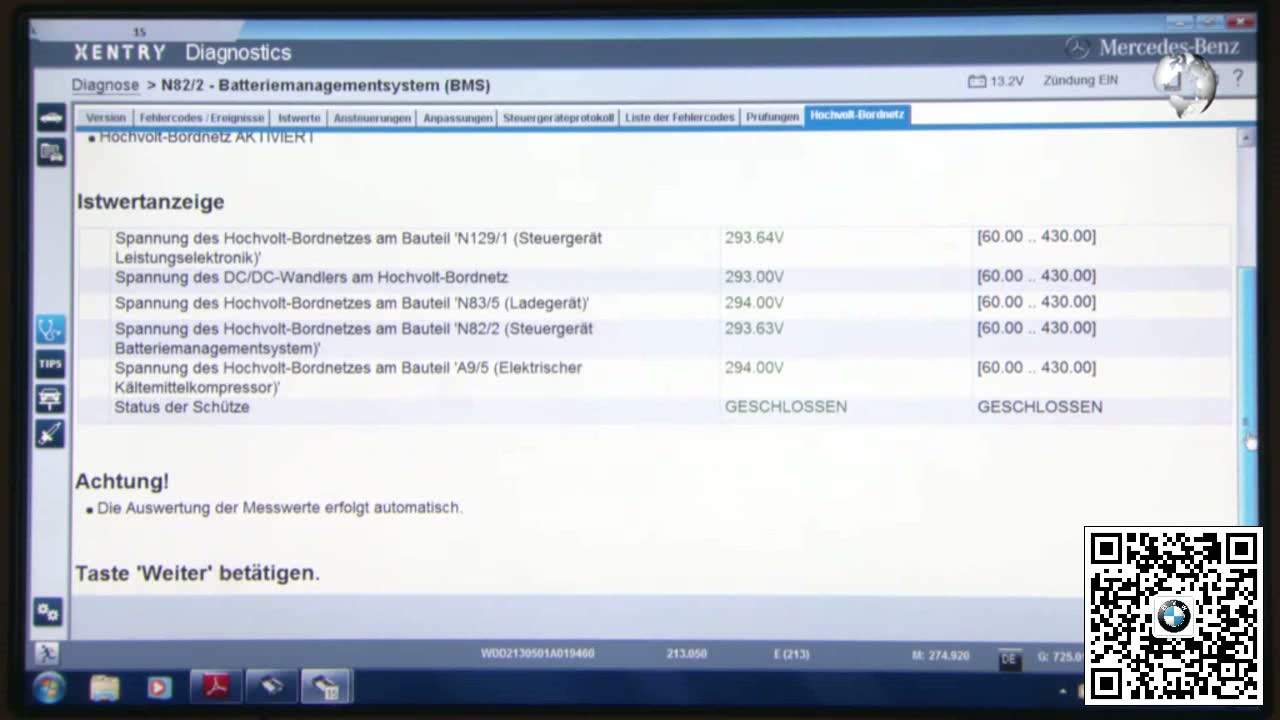Click the 'M: 274.920' engine code in status bar
The height and width of the screenshot is (720, 1280).
pos(941,656)
